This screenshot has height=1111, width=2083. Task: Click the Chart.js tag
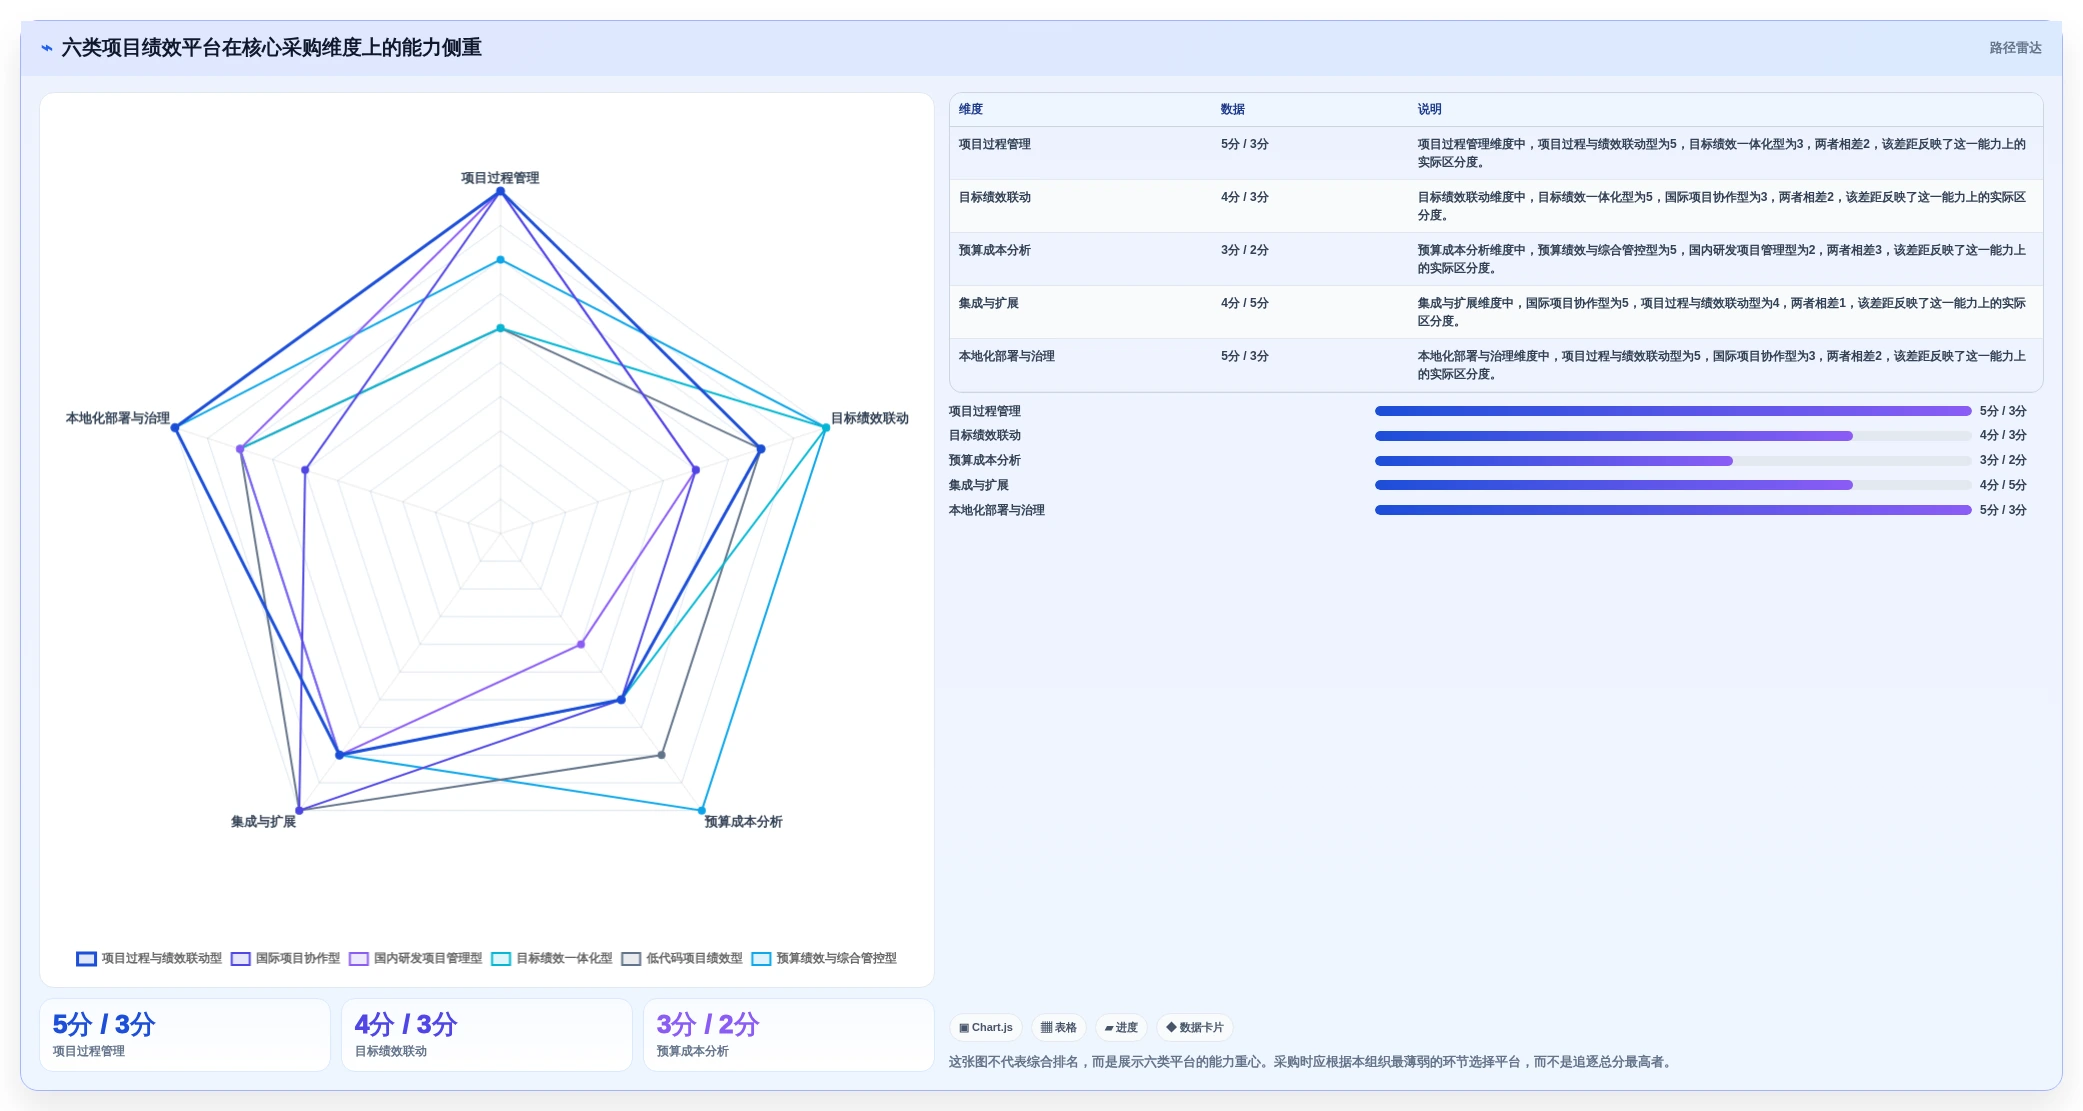point(986,1027)
